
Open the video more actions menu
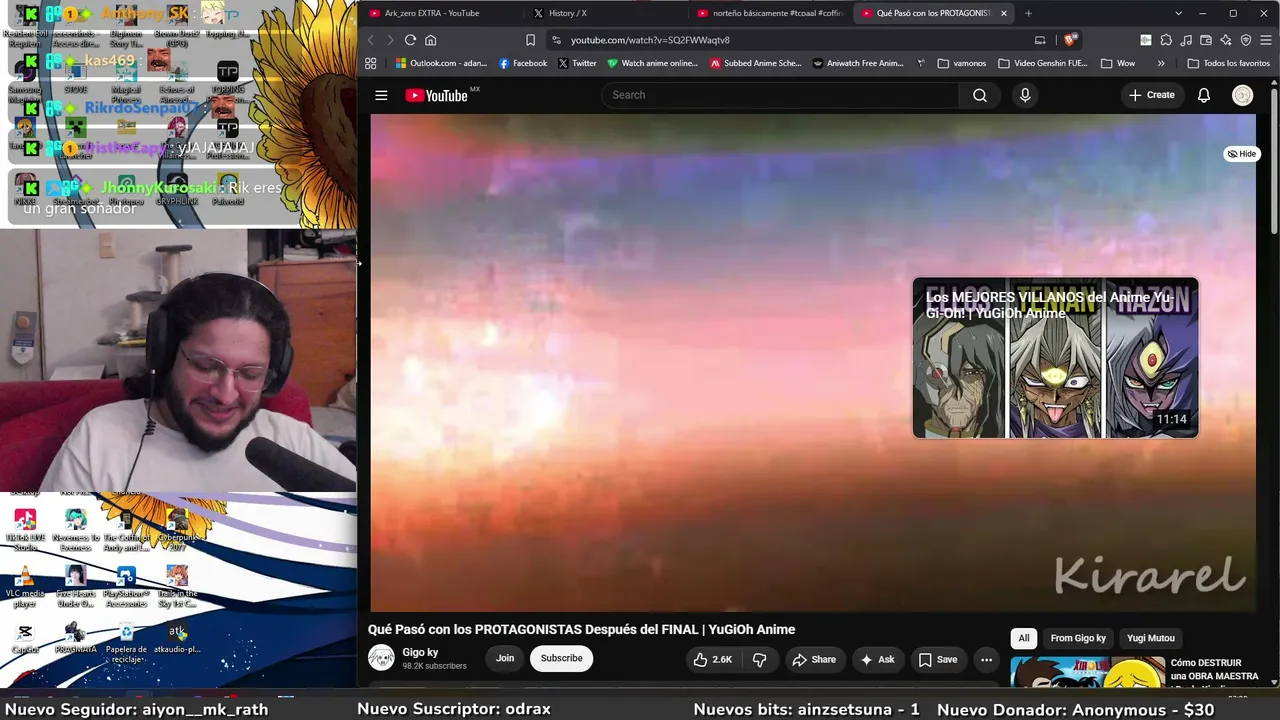pyautogui.click(x=986, y=659)
